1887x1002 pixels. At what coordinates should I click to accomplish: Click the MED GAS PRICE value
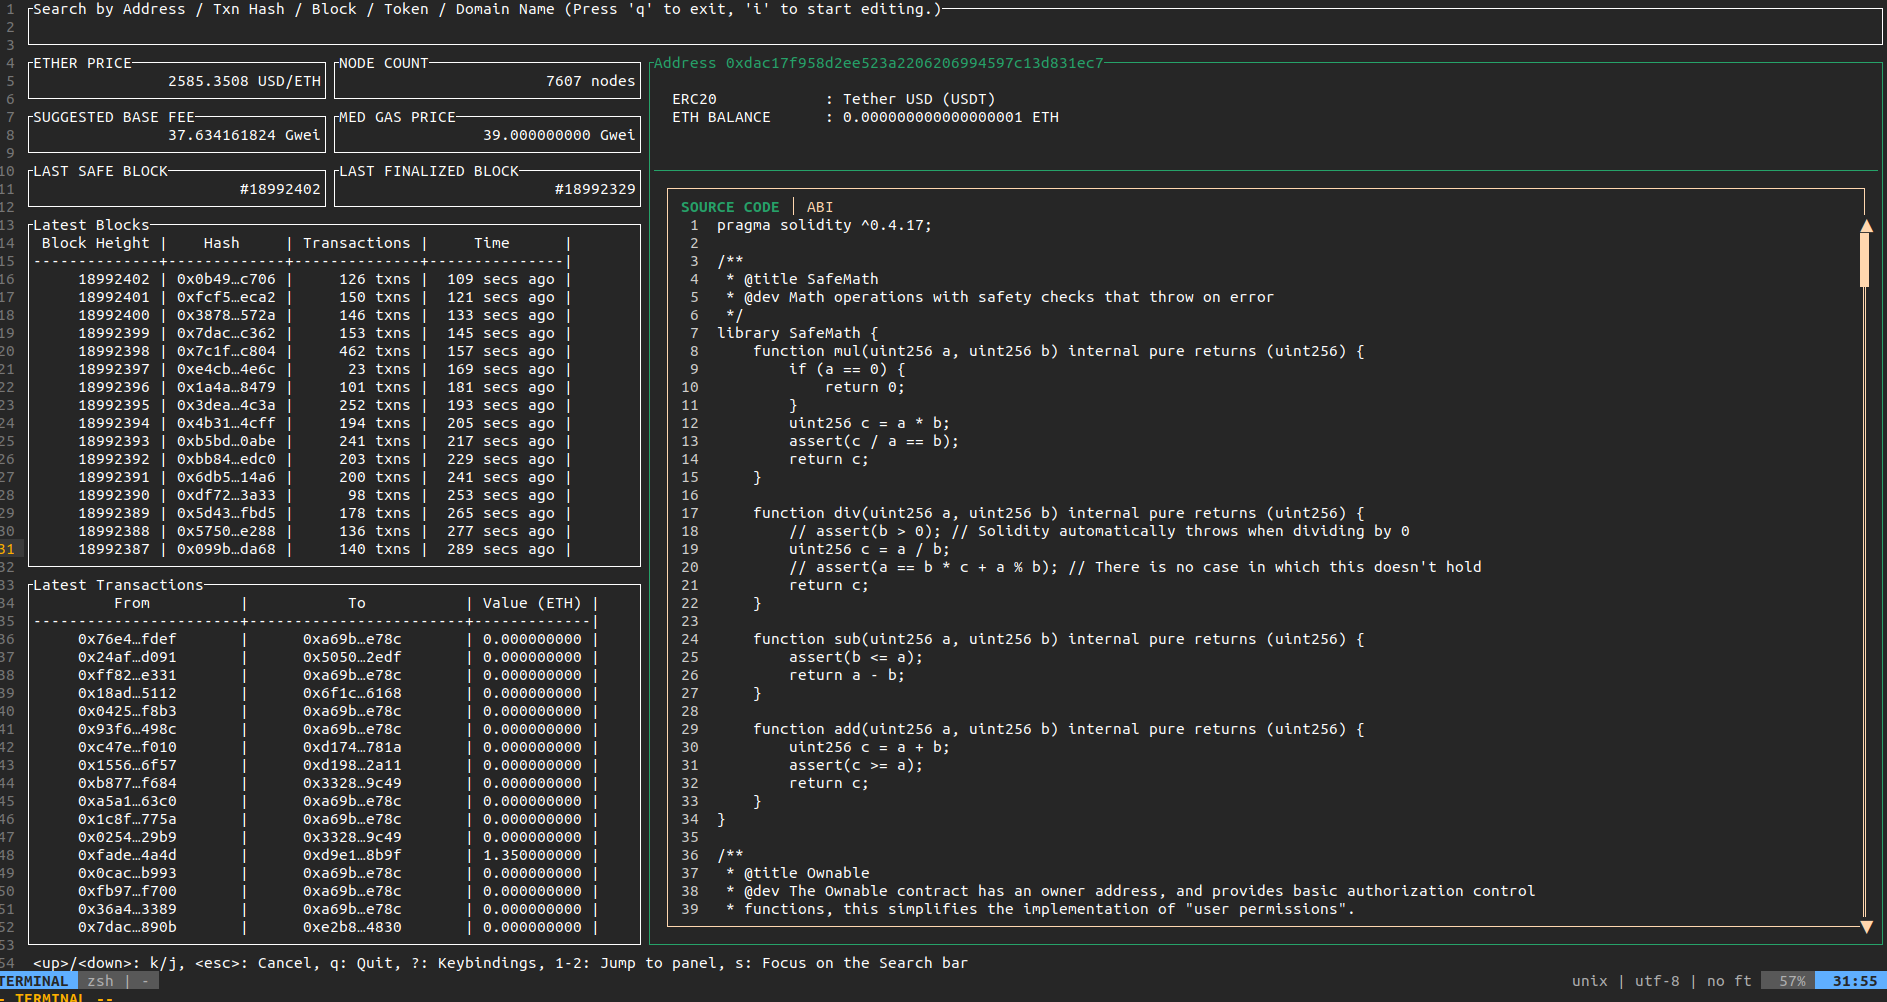point(559,135)
